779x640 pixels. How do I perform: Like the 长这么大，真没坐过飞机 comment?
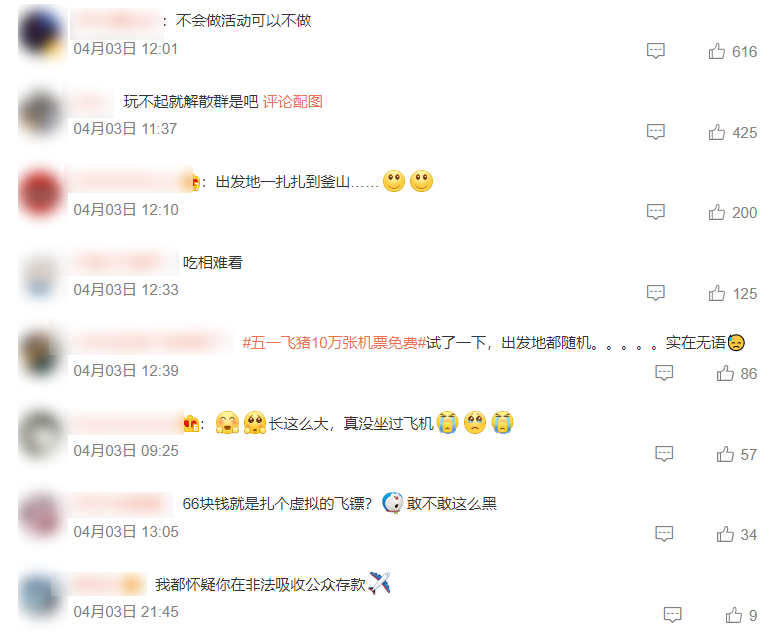pyautogui.click(x=725, y=454)
